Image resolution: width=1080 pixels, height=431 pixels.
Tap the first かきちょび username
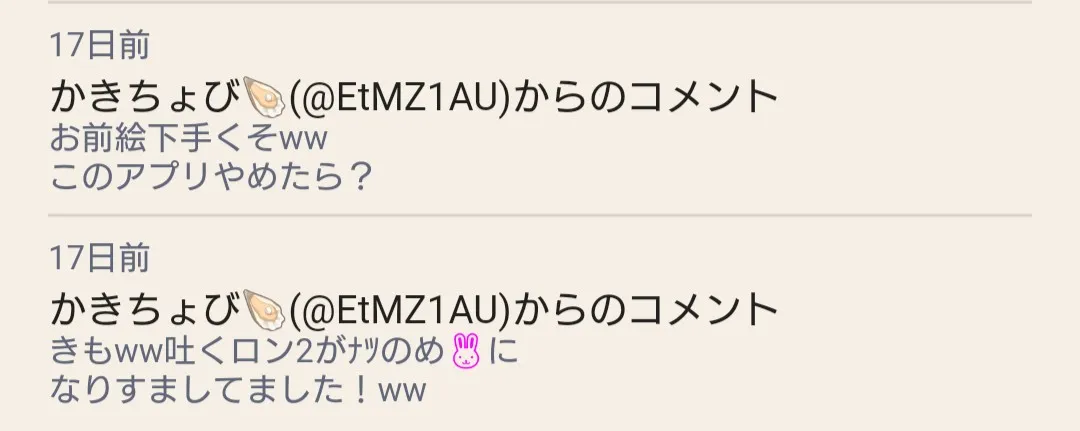tap(146, 97)
